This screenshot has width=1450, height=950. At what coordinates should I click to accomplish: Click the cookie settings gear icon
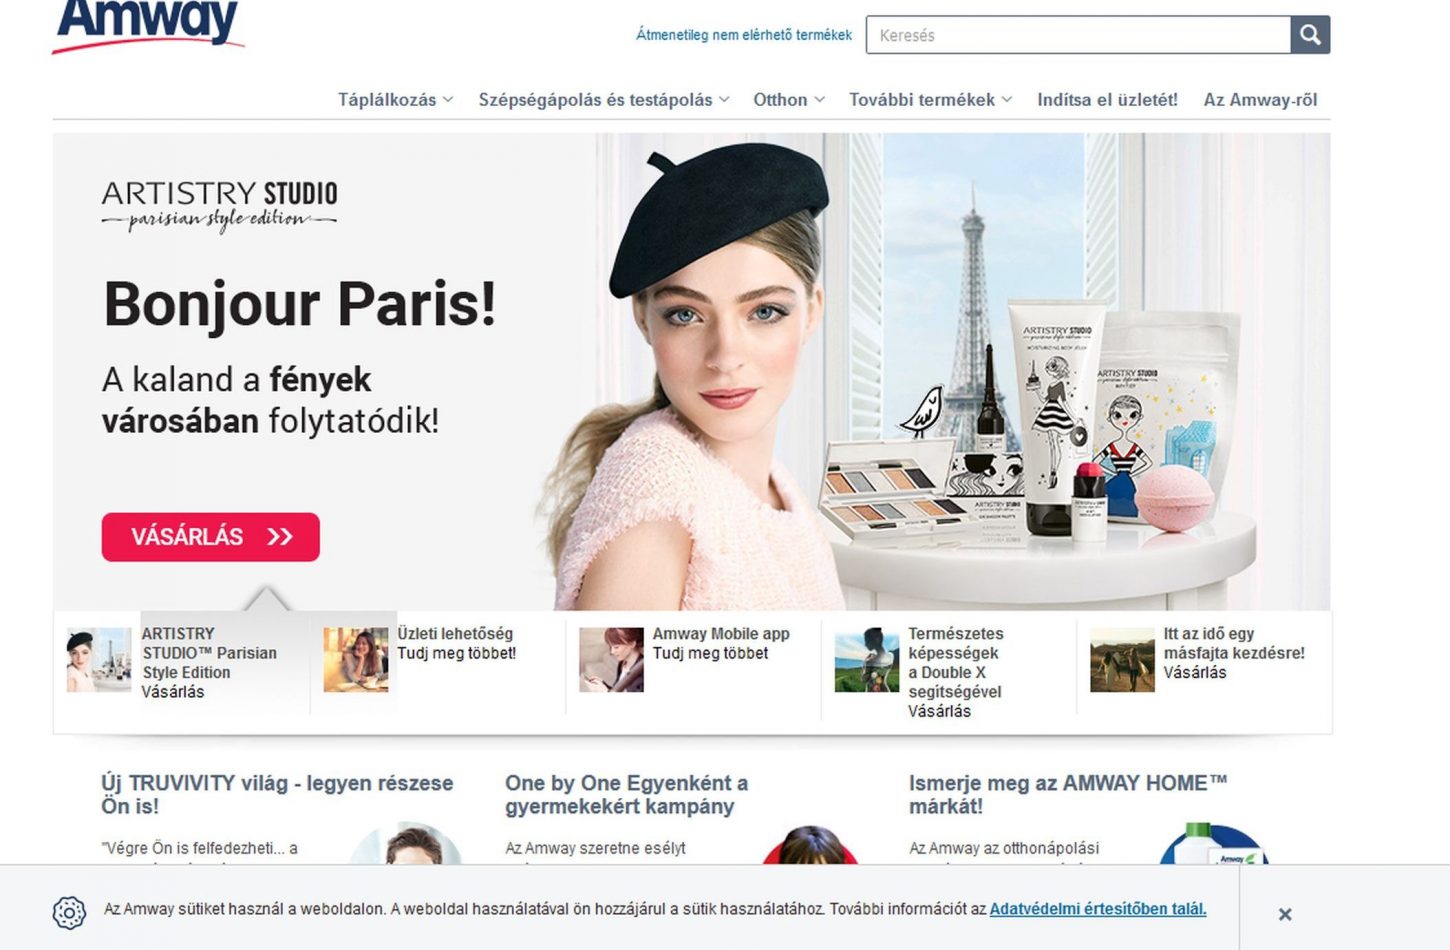tap(69, 912)
